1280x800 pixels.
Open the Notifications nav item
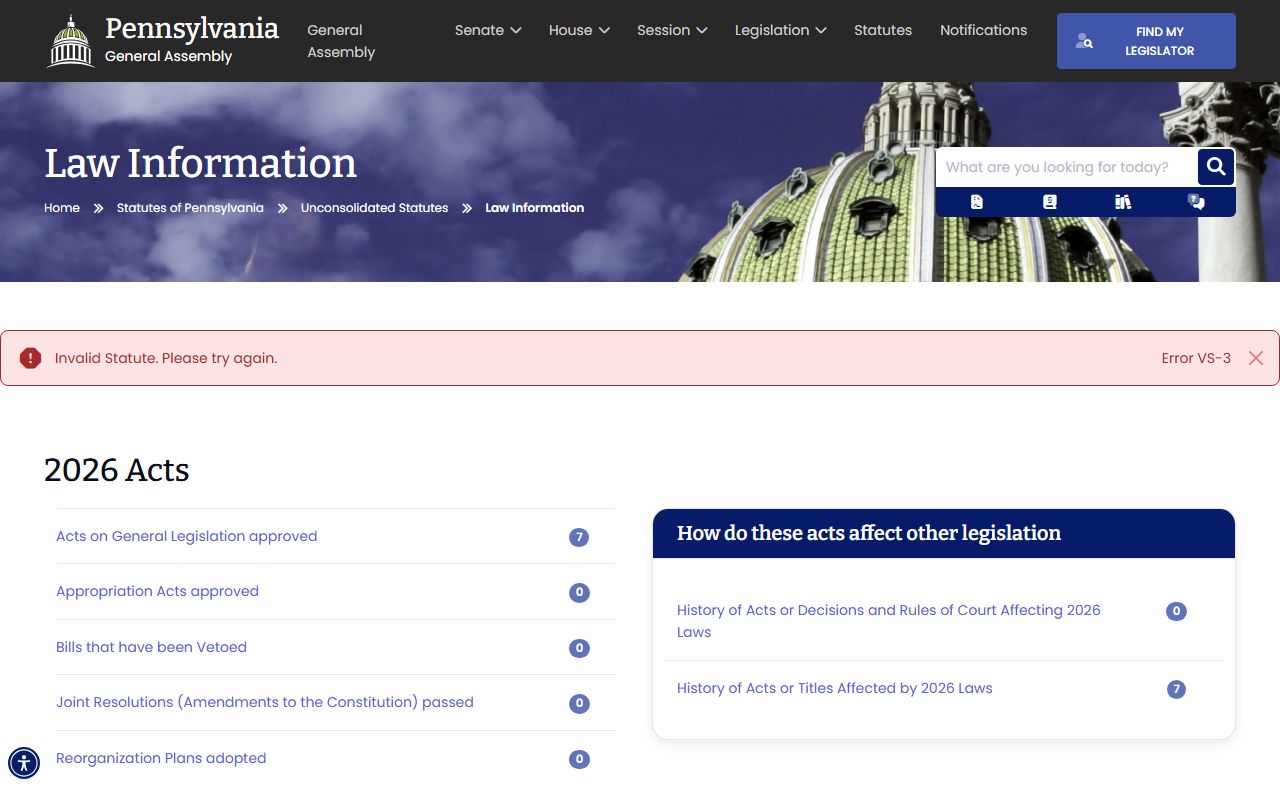tap(983, 30)
